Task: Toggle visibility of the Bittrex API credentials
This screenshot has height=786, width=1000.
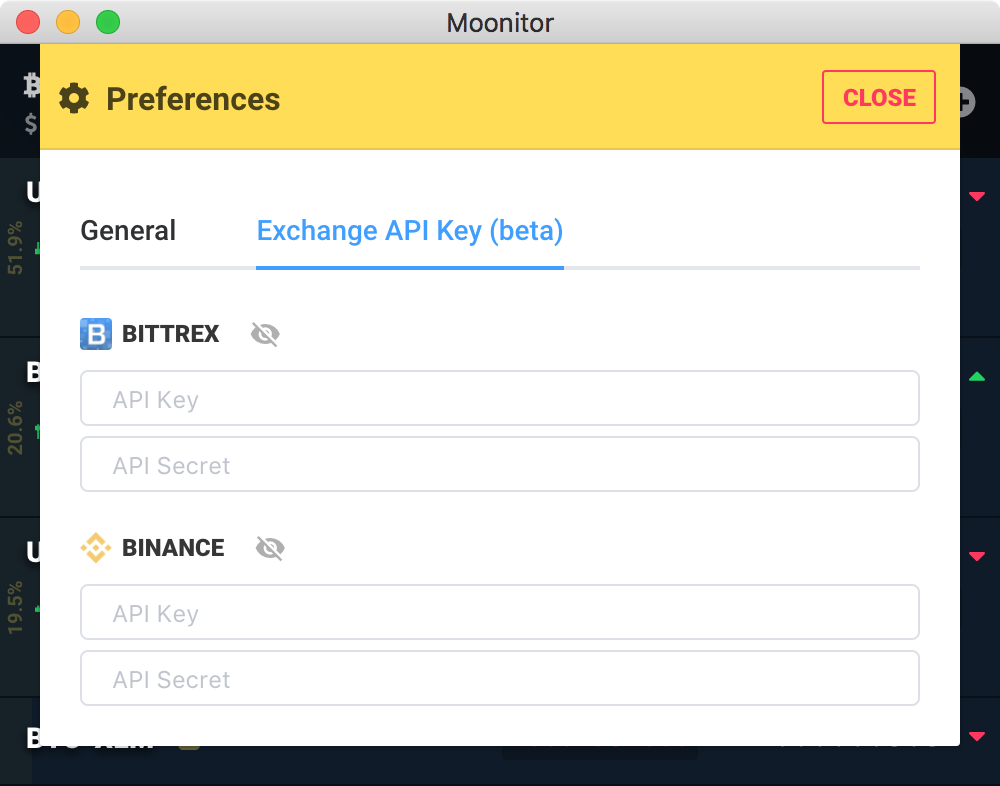Action: [263, 334]
